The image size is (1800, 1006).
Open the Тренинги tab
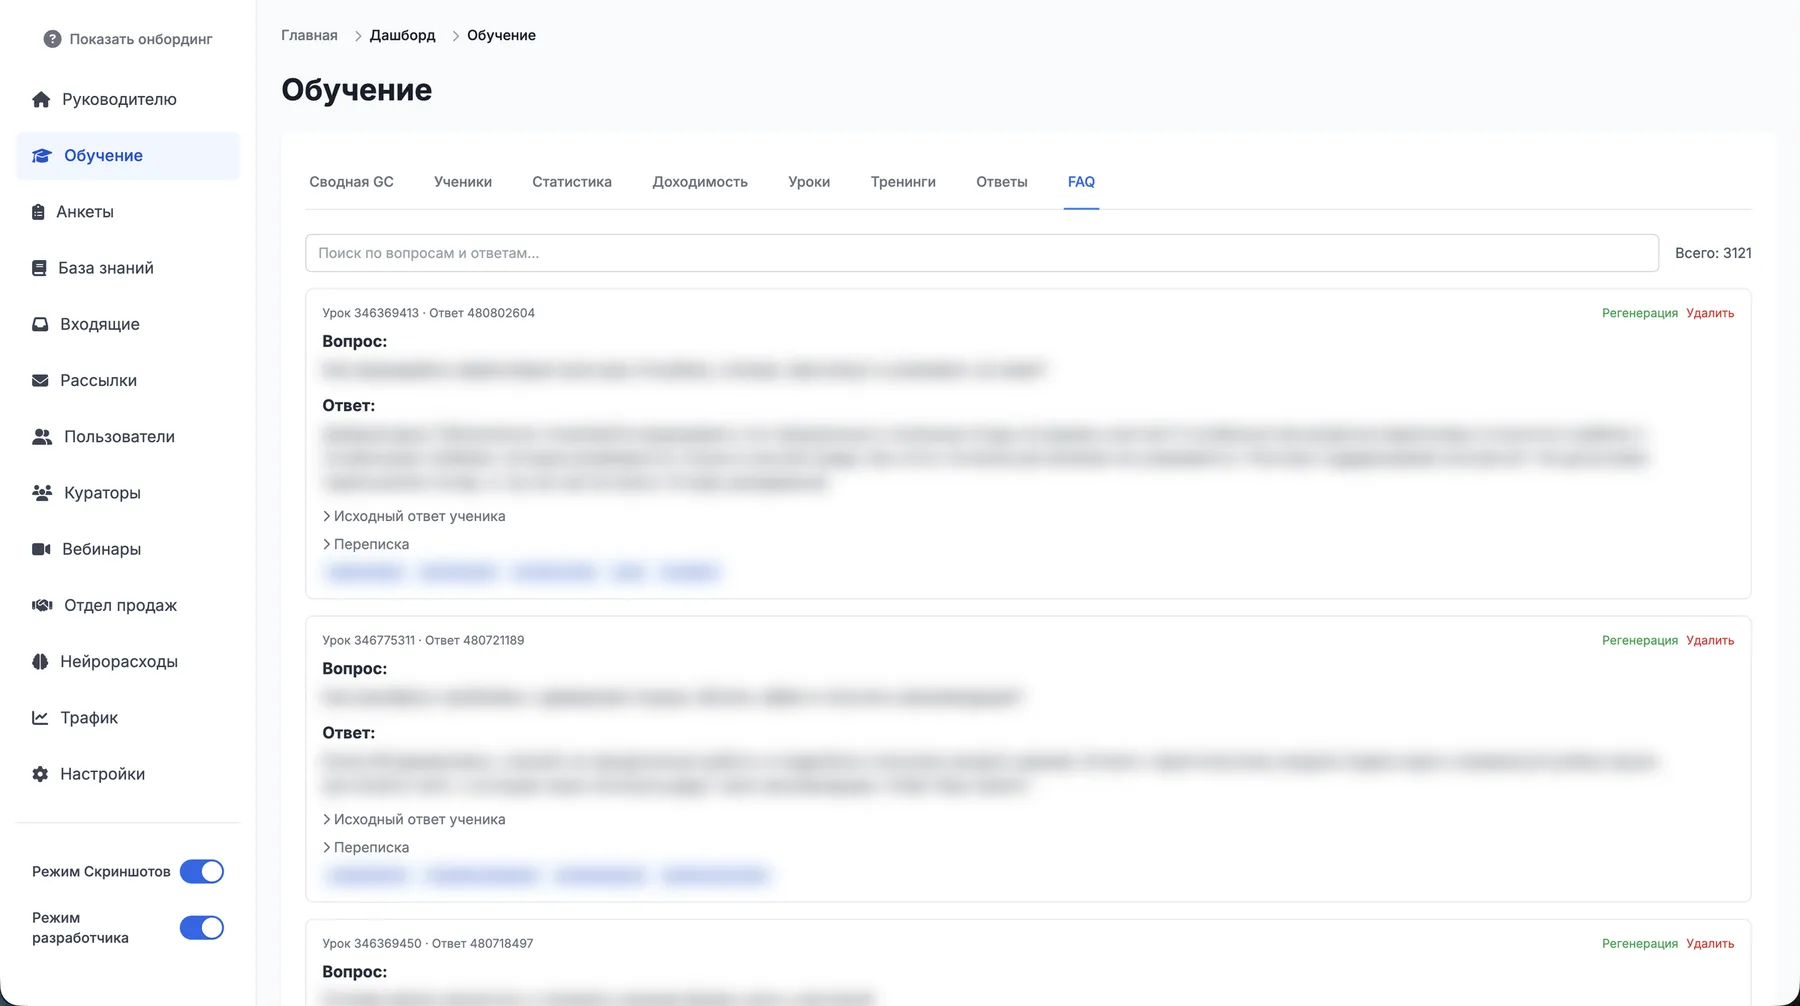pos(903,182)
